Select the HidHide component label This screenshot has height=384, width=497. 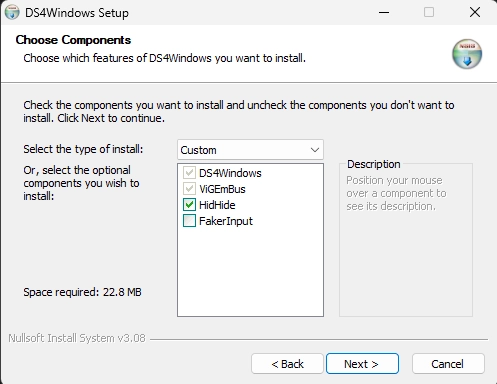tap(217, 205)
